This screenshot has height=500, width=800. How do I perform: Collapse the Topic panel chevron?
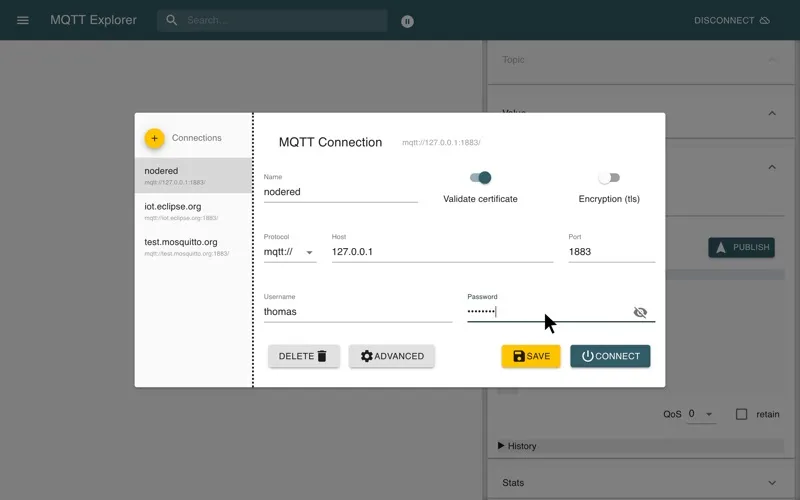click(x=772, y=60)
